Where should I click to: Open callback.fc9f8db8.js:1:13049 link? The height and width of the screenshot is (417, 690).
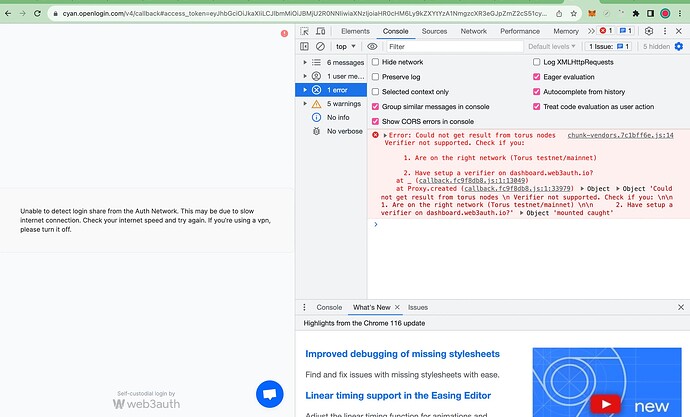tap(472, 180)
